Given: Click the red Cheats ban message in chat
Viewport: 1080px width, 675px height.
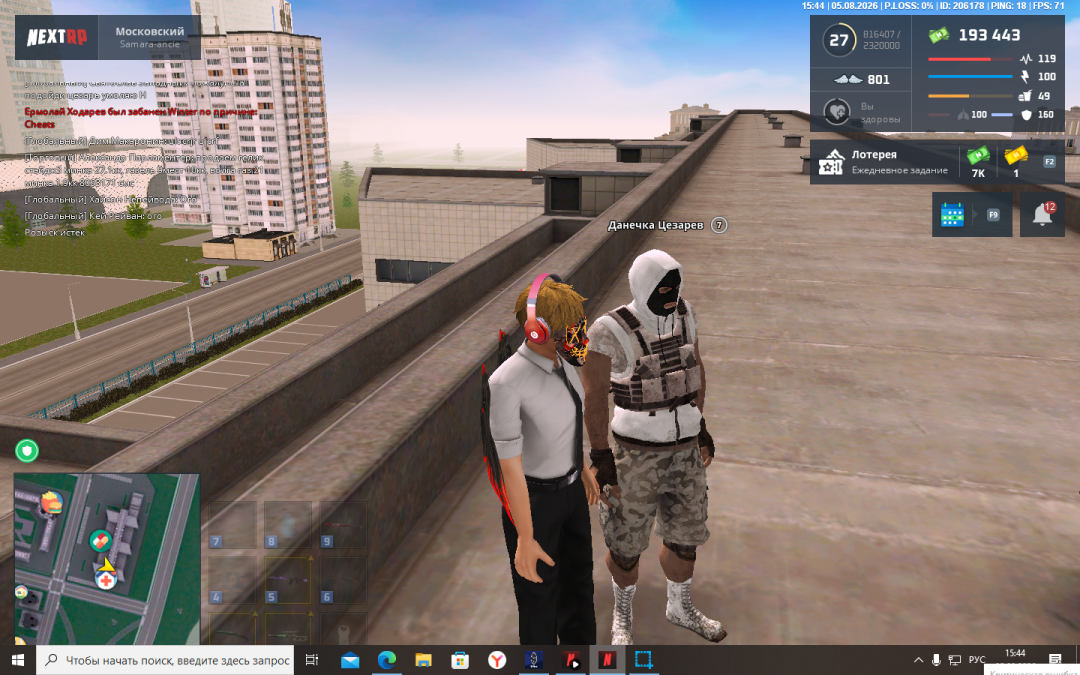Looking at the screenshot, I should (141, 118).
